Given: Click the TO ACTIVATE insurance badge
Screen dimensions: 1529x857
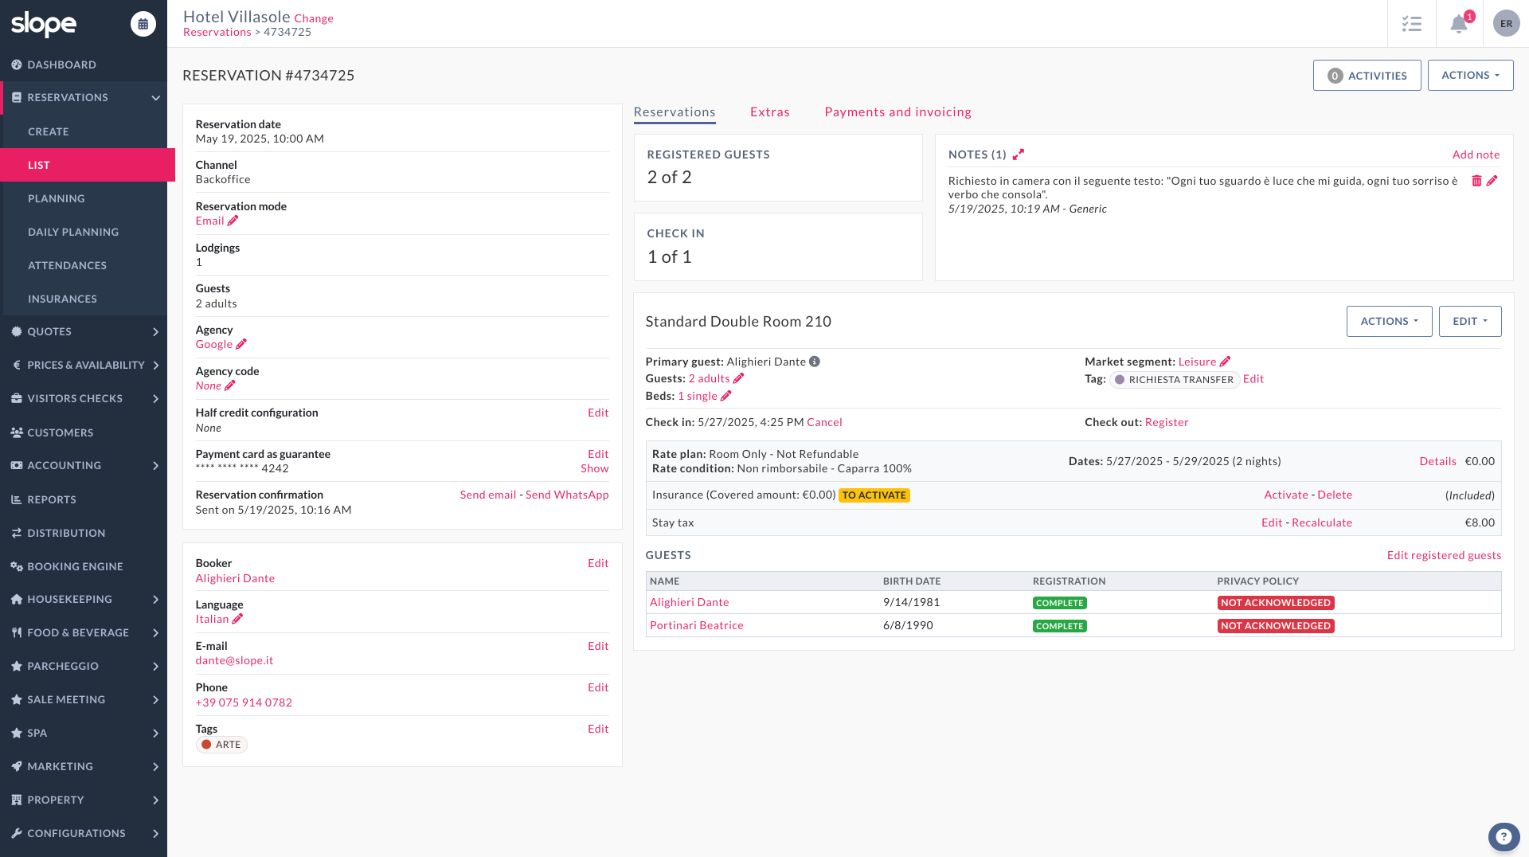Looking at the screenshot, I should (873, 495).
